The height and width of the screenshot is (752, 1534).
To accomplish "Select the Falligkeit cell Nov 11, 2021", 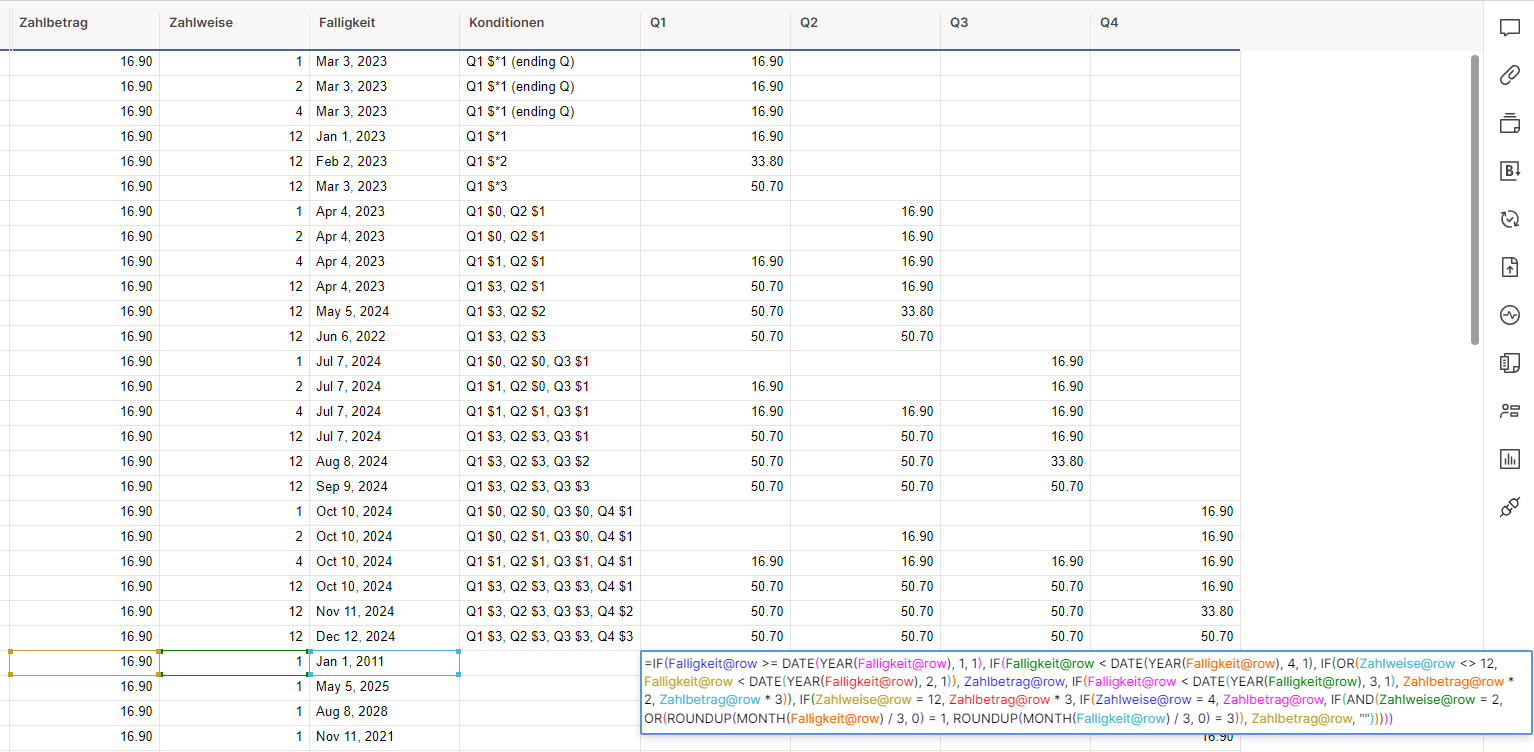I will tap(385, 736).
